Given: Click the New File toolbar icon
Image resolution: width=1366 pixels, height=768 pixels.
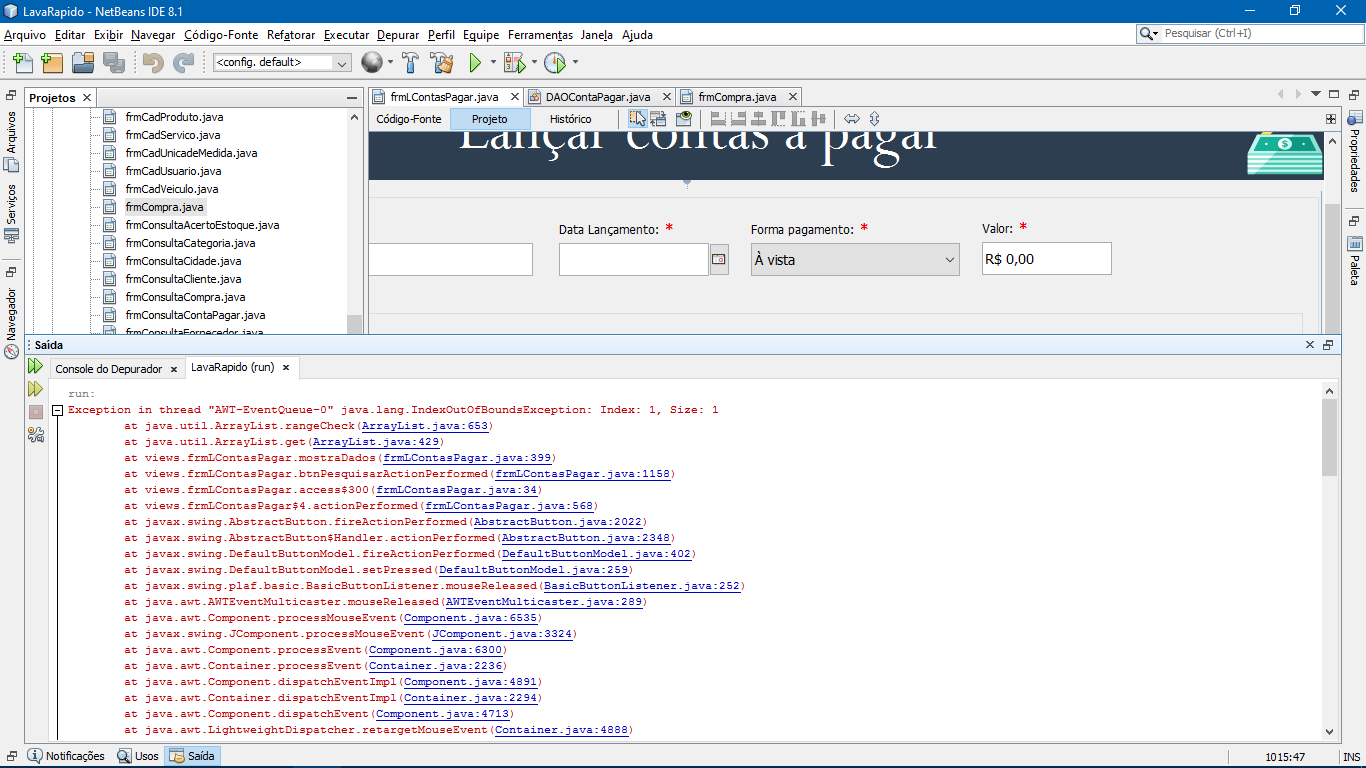Looking at the screenshot, I should tap(22, 62).
